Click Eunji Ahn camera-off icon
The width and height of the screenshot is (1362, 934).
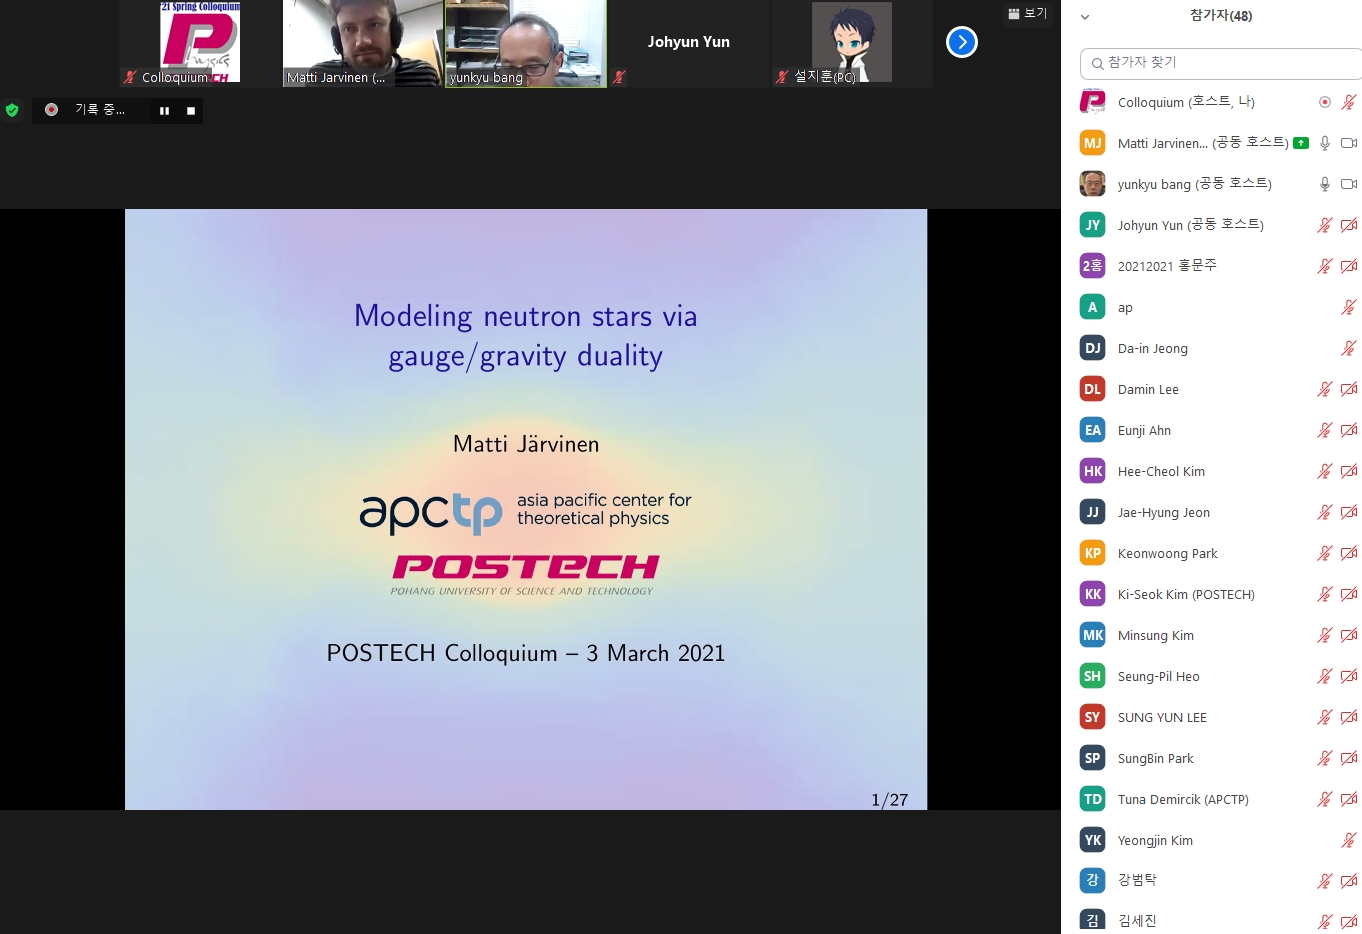pyautogui.click(x=1349, y=430)
